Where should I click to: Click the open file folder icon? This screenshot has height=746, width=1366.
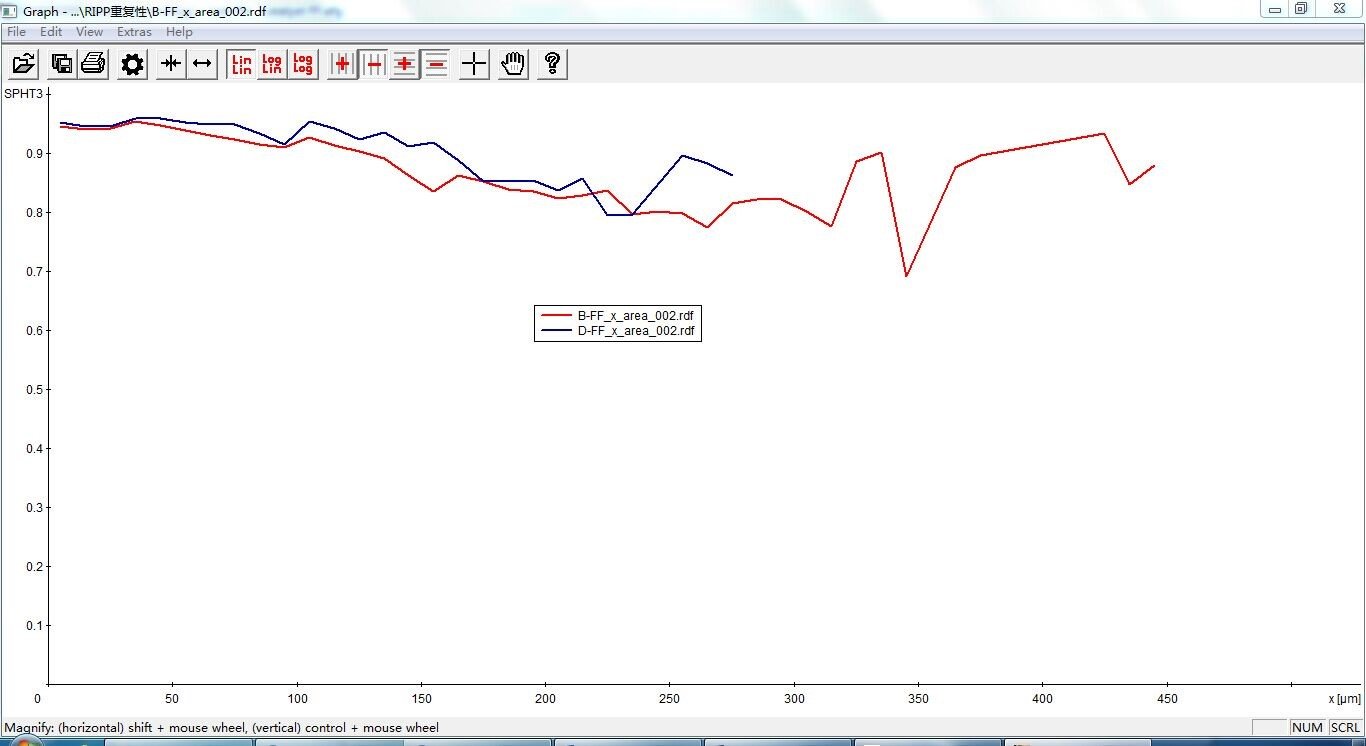coord(24,64)
